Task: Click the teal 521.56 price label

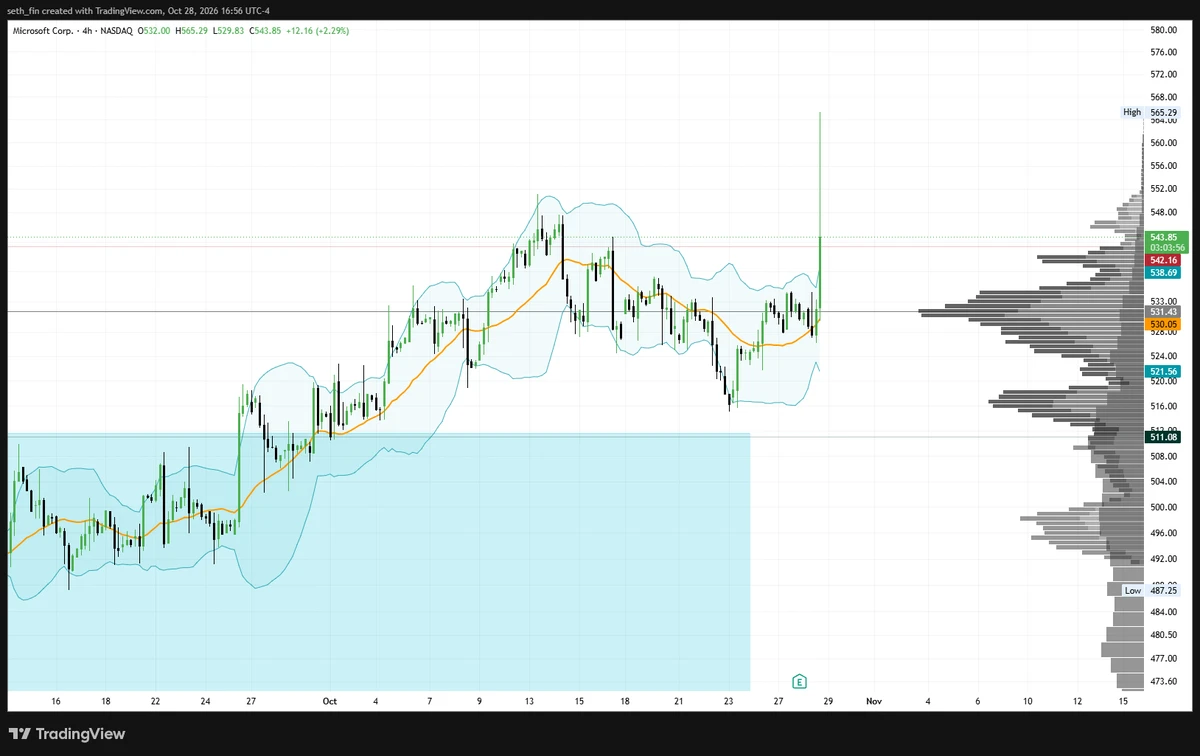Action: [x=1163, y=371]
